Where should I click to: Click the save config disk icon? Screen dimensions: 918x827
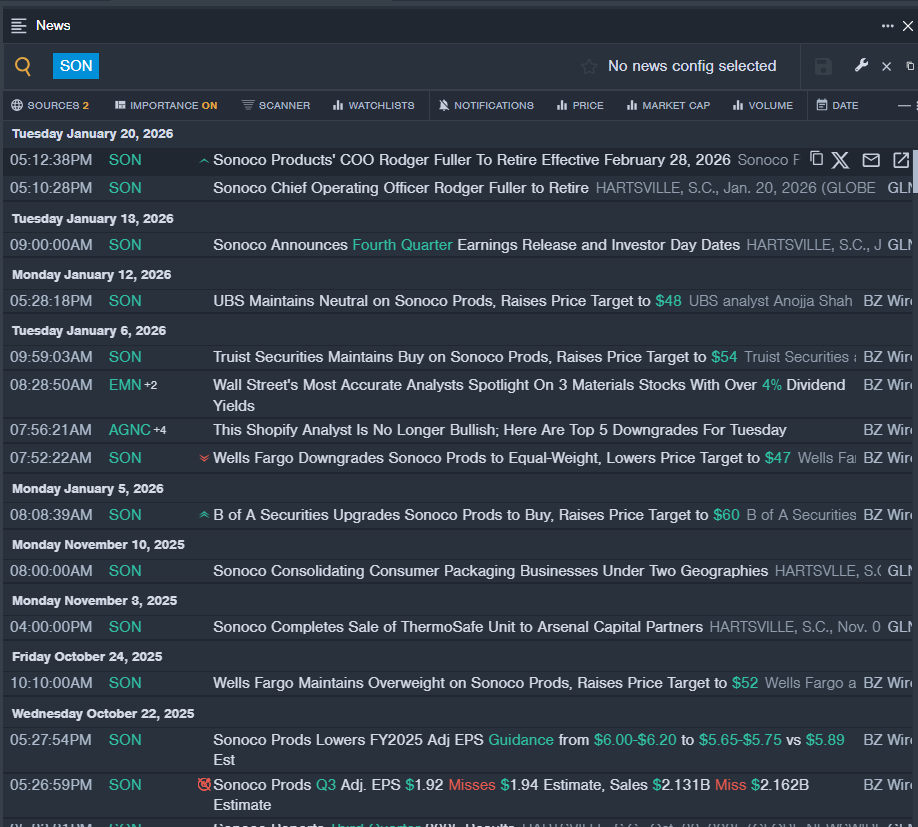(823, 67)
